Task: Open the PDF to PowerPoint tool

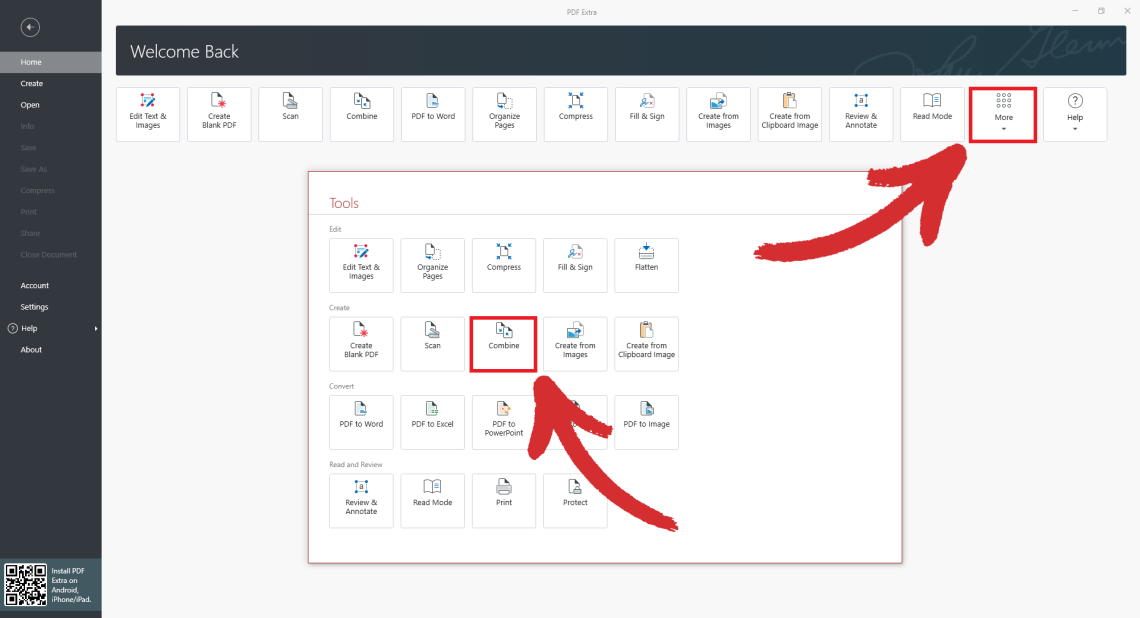Action: click(503, 422)
